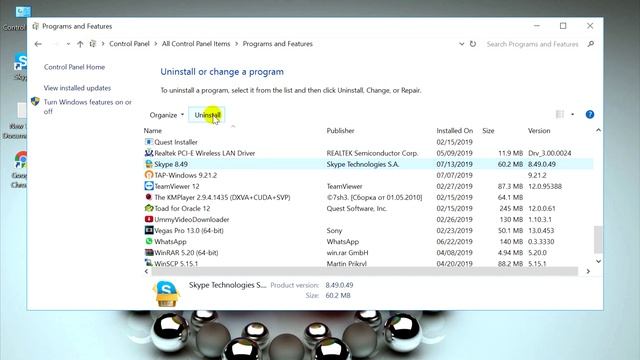
Task: Select the WinRAR 5.20 icon
Action: pyautogui.click(x=149, y=252)
